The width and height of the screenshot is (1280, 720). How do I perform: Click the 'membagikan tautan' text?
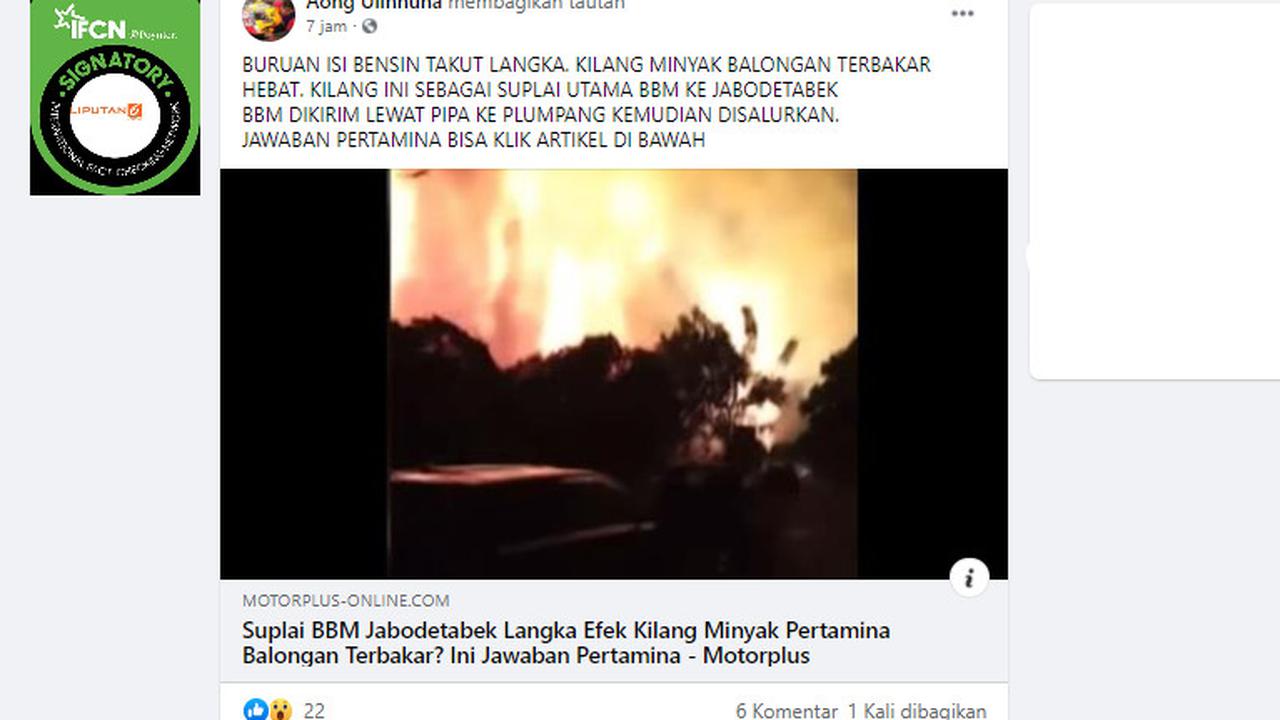point(536,5)
